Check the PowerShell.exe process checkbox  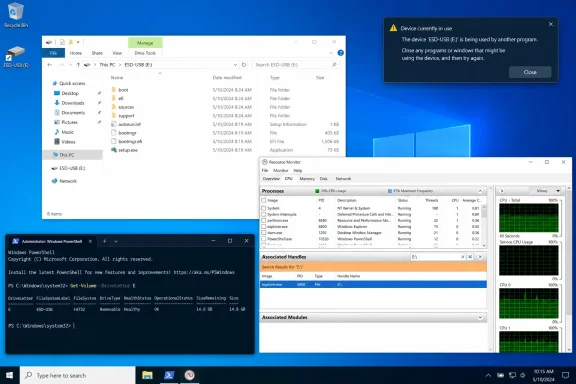pos(263,239)
